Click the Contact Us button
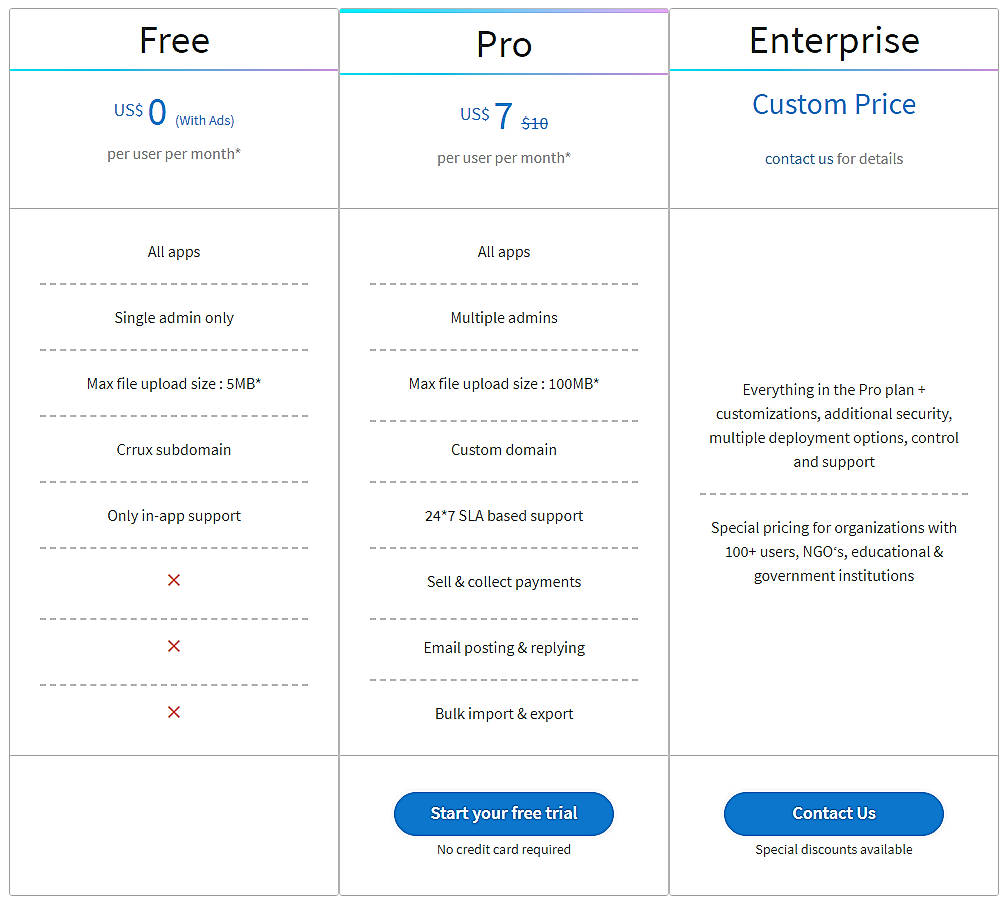Viewport: 1006px width, 904px height. [x=833, y=813]
